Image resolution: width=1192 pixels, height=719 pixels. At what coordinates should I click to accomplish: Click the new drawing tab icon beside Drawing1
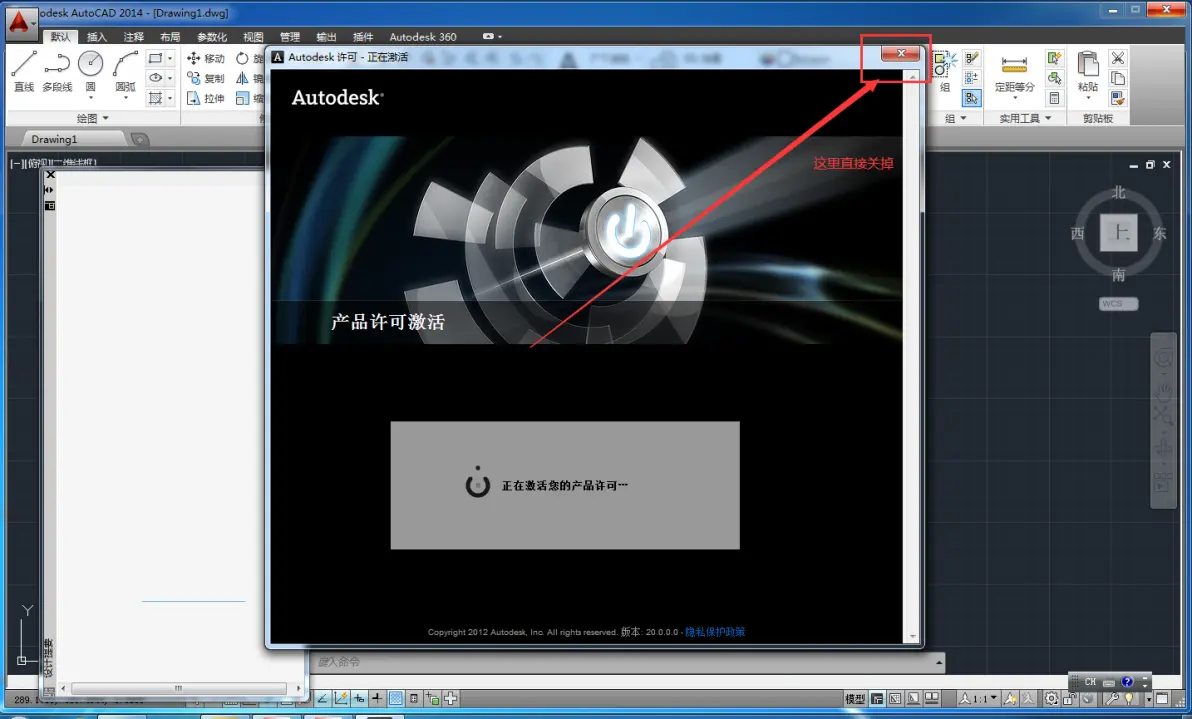pyautogui.click(x=140, y=139)
